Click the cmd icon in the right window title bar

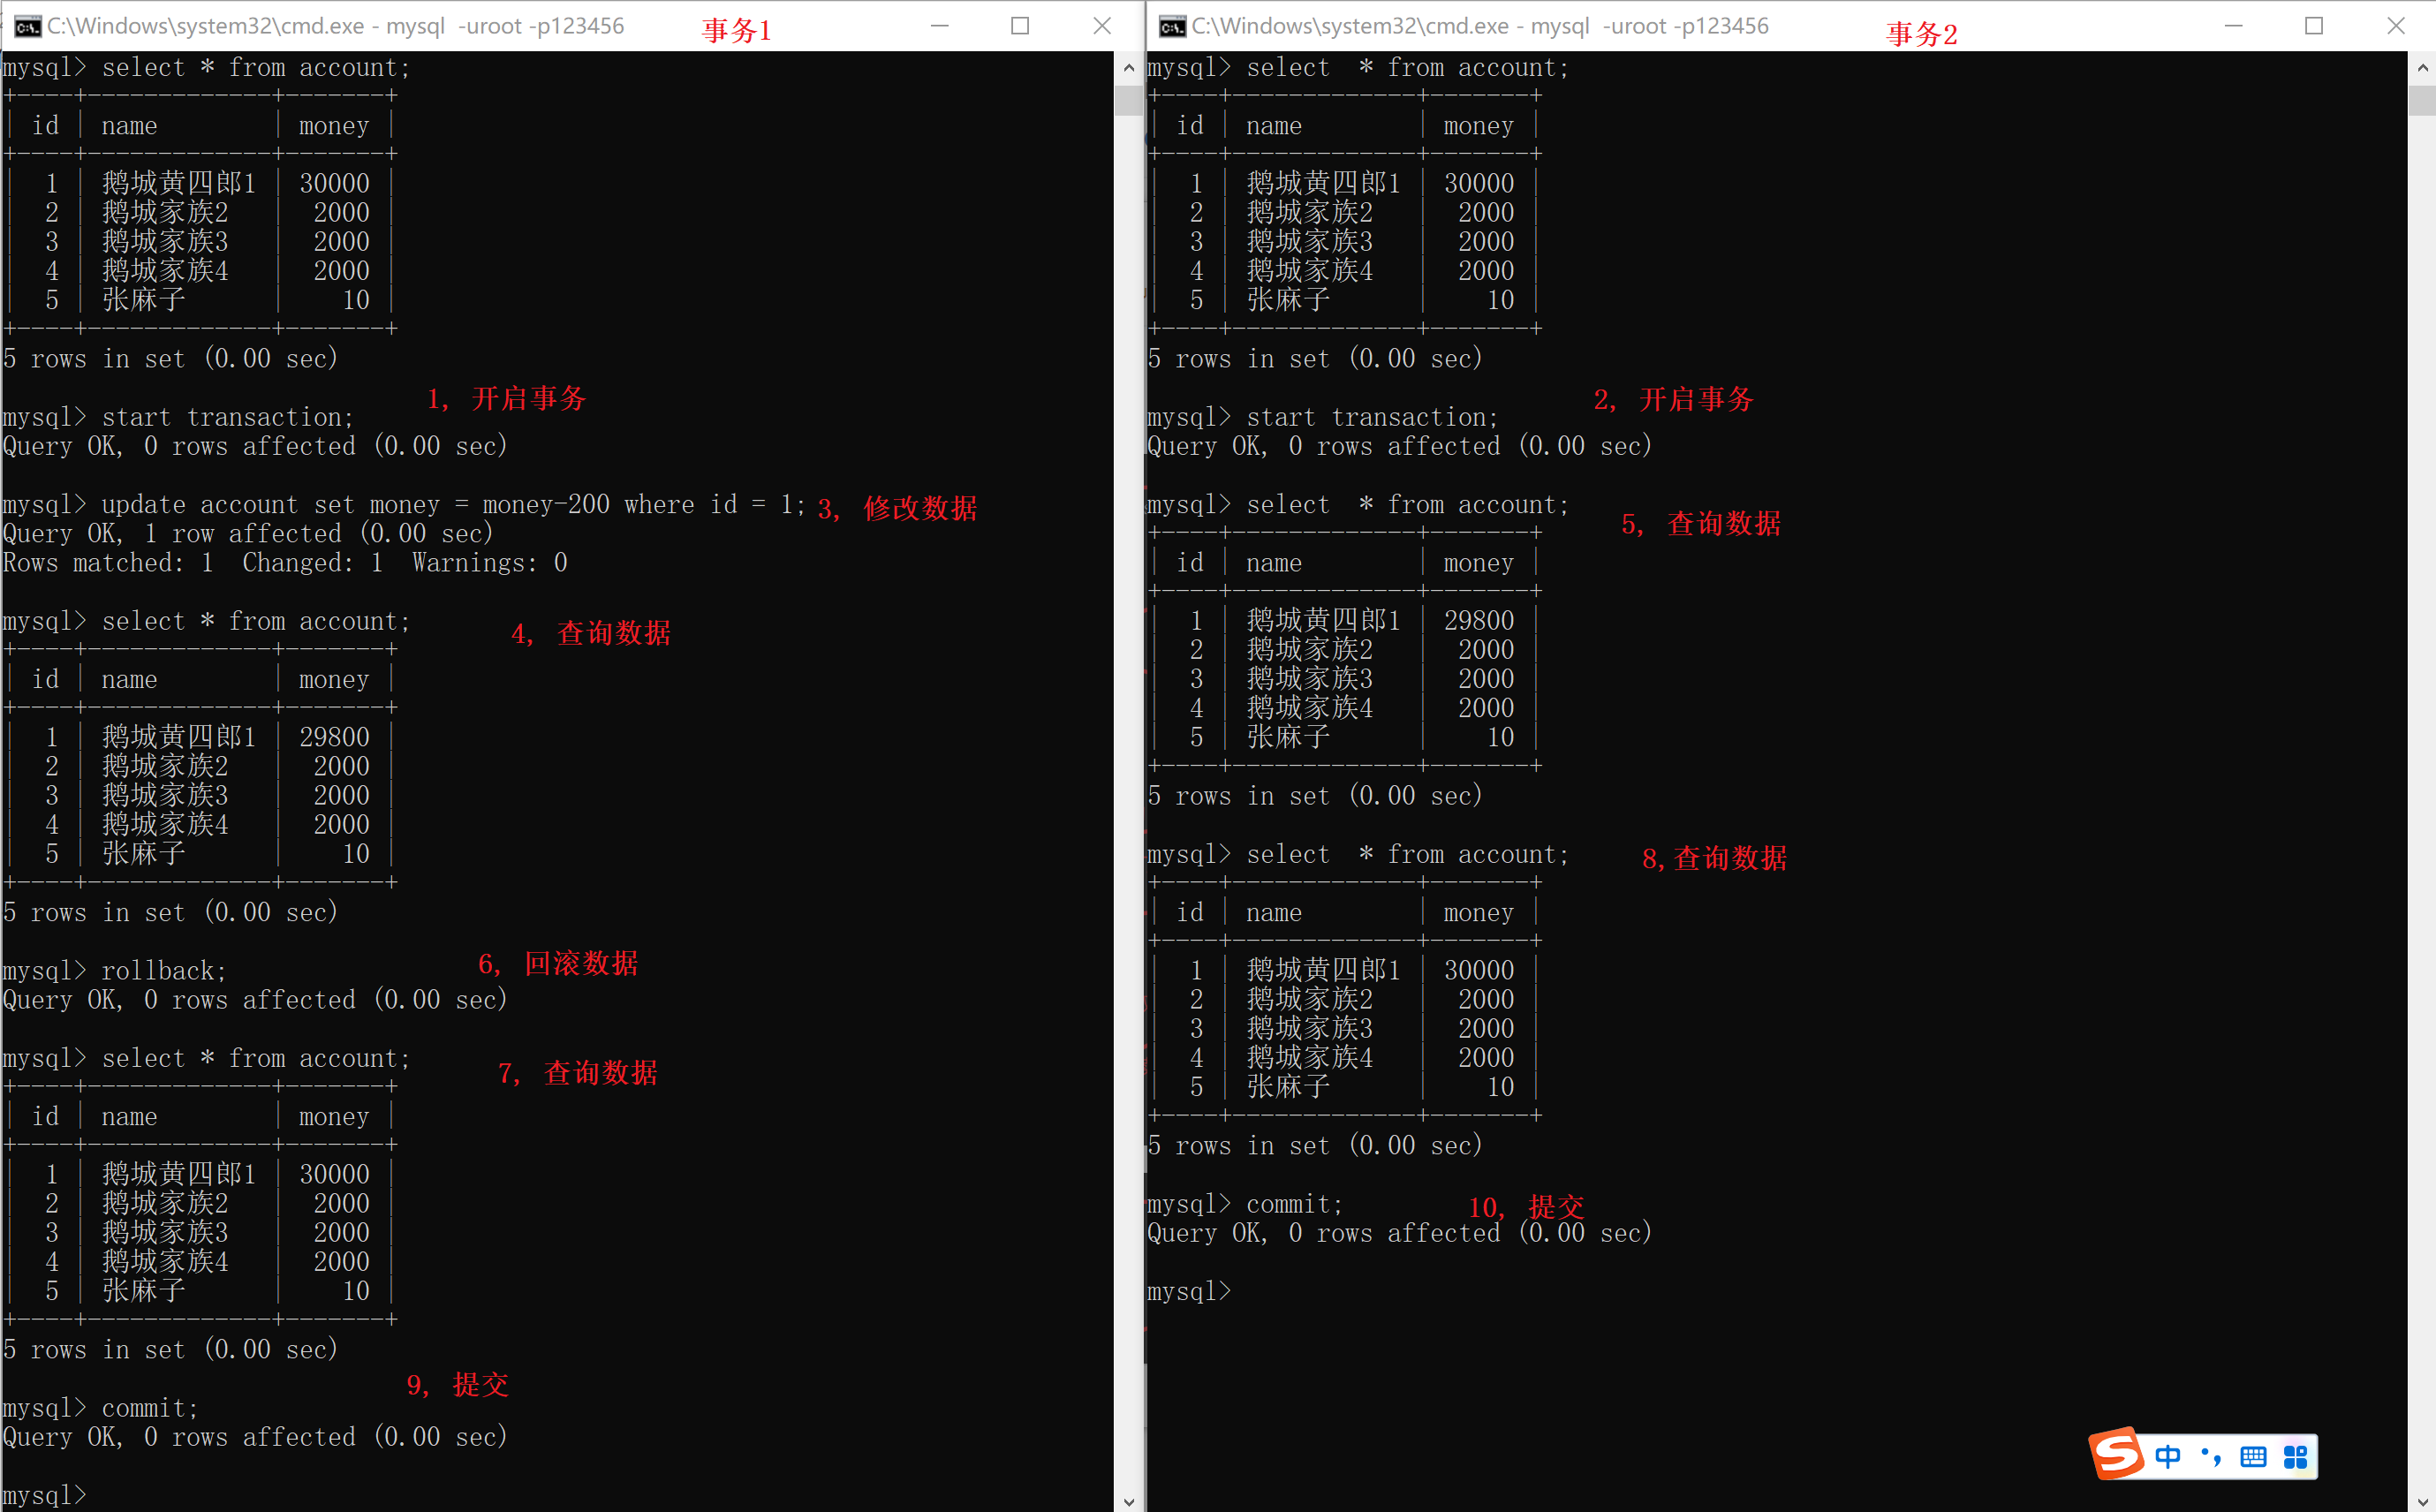(1172, 26)
